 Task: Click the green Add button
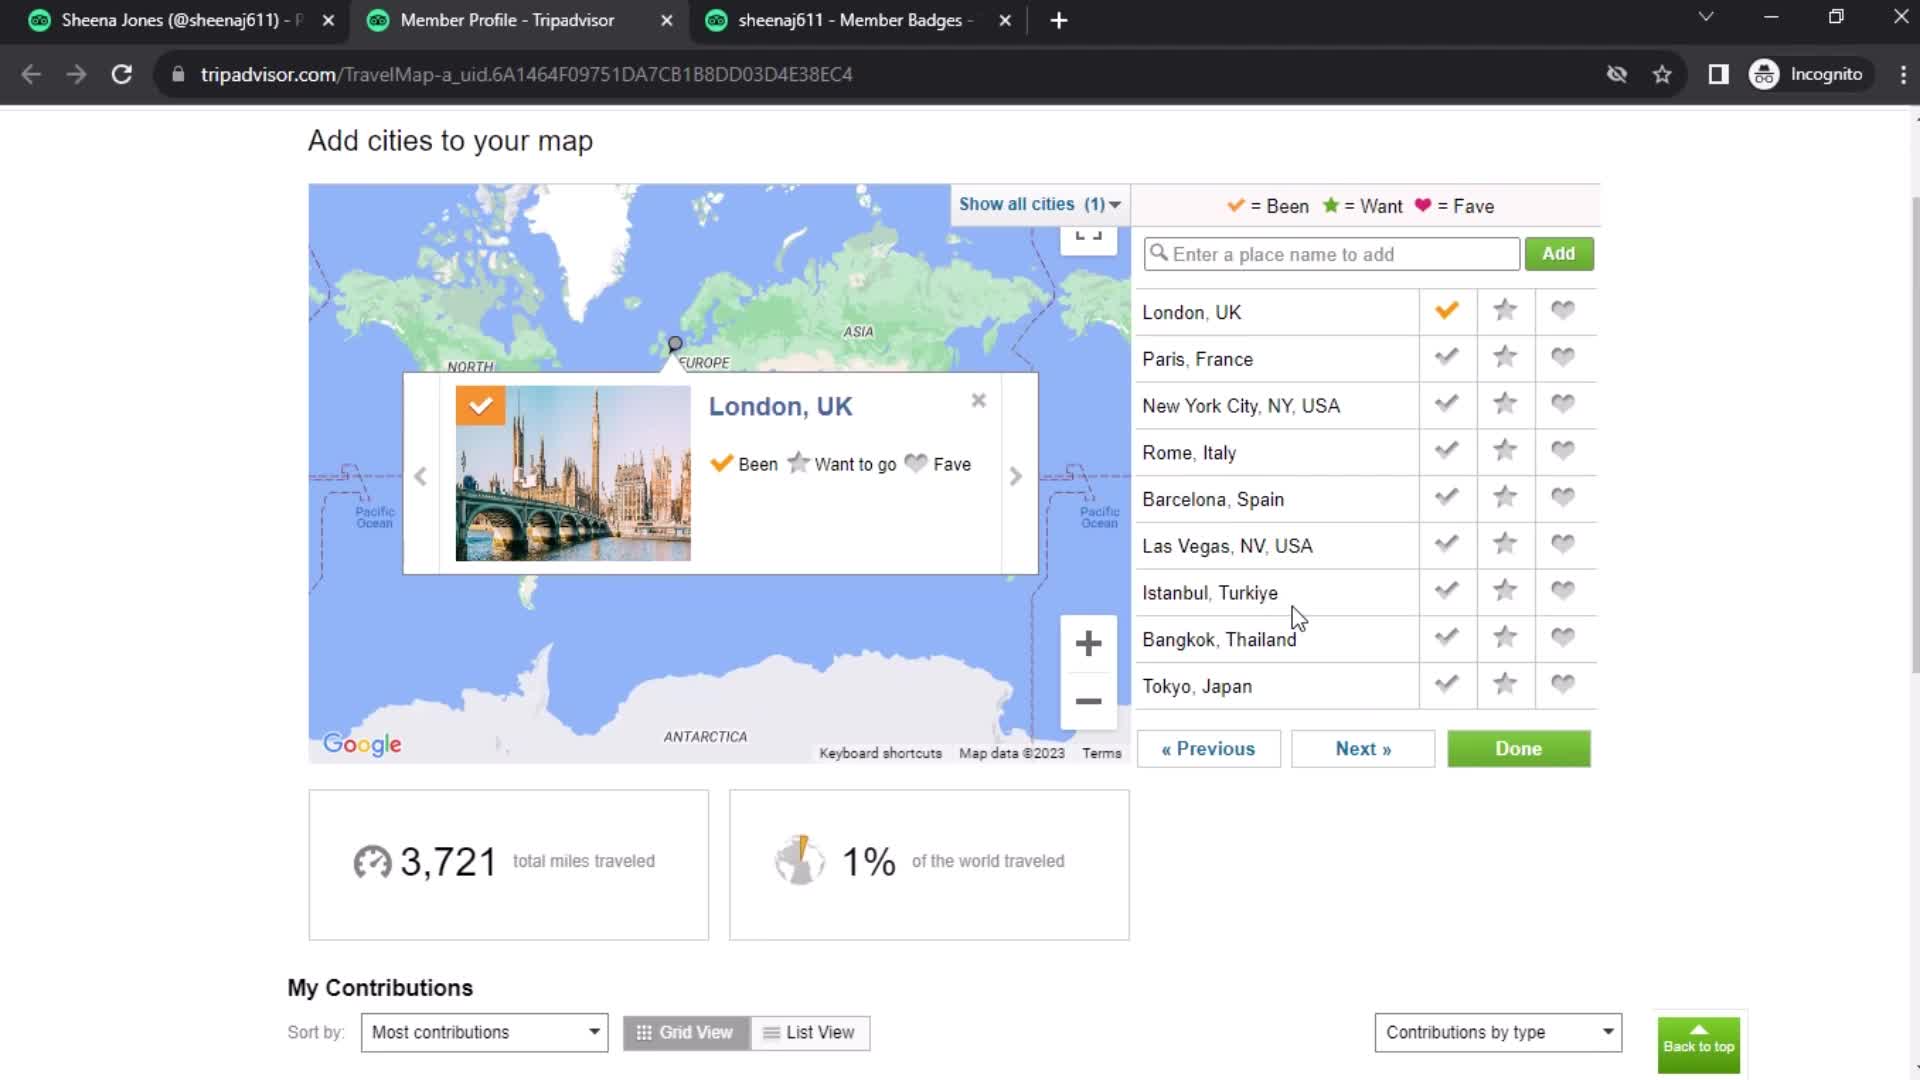point(1558,254)
